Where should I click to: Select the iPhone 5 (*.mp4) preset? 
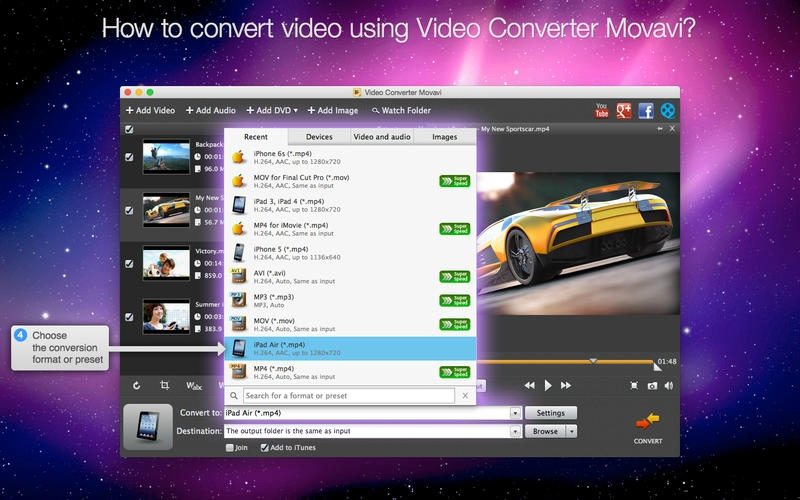click(x=350, y=253)
